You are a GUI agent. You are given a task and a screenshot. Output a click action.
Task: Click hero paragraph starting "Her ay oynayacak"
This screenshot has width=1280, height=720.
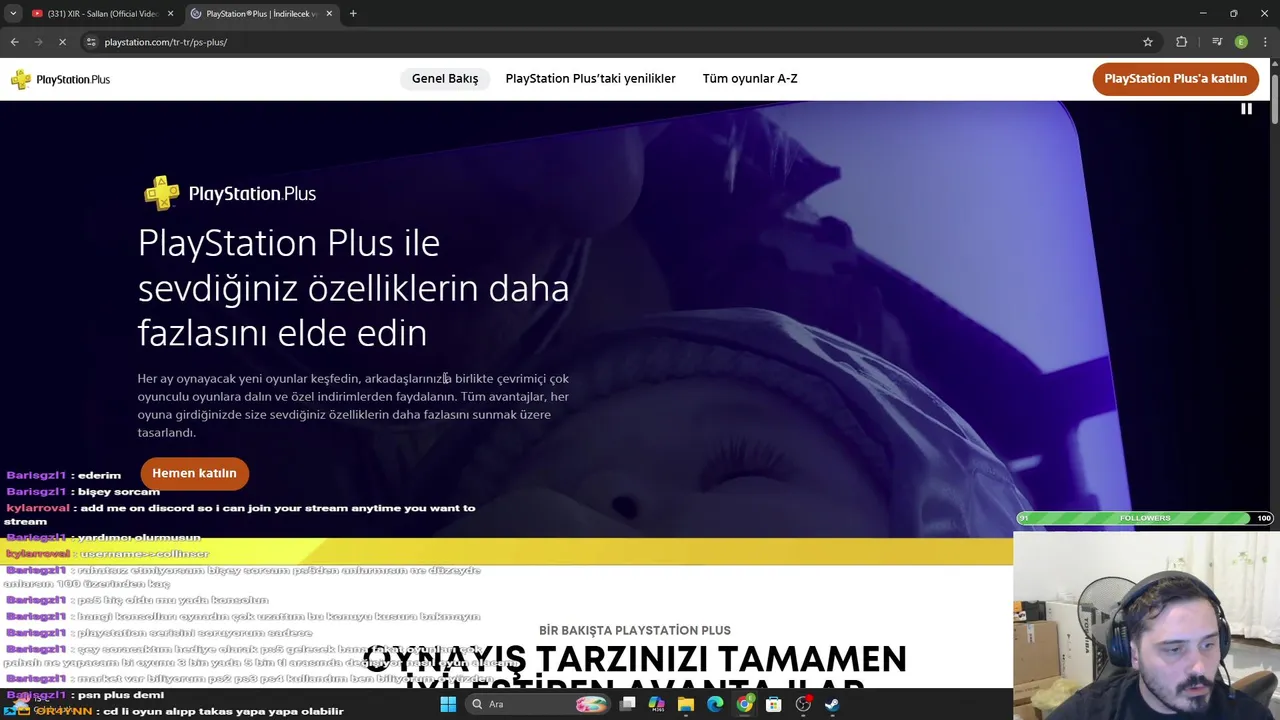pos(353,405)
